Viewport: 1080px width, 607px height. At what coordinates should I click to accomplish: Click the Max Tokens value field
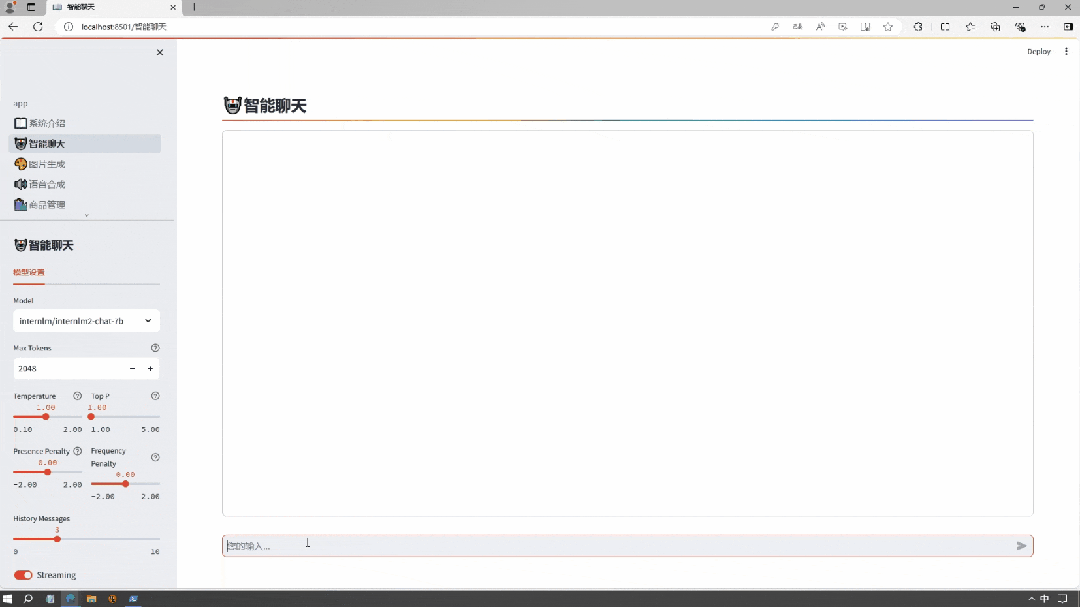point(68,369)
